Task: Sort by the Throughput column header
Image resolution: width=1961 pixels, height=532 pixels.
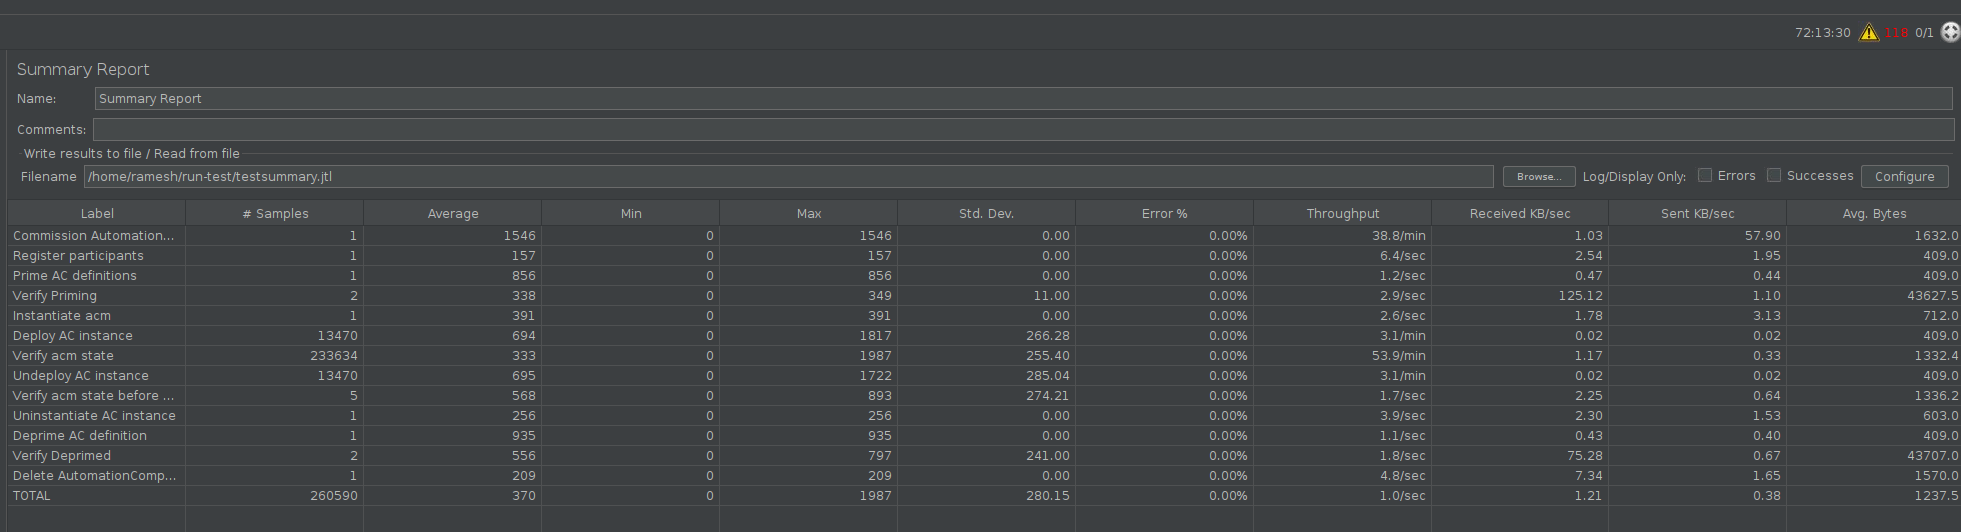Action: 1342,213
